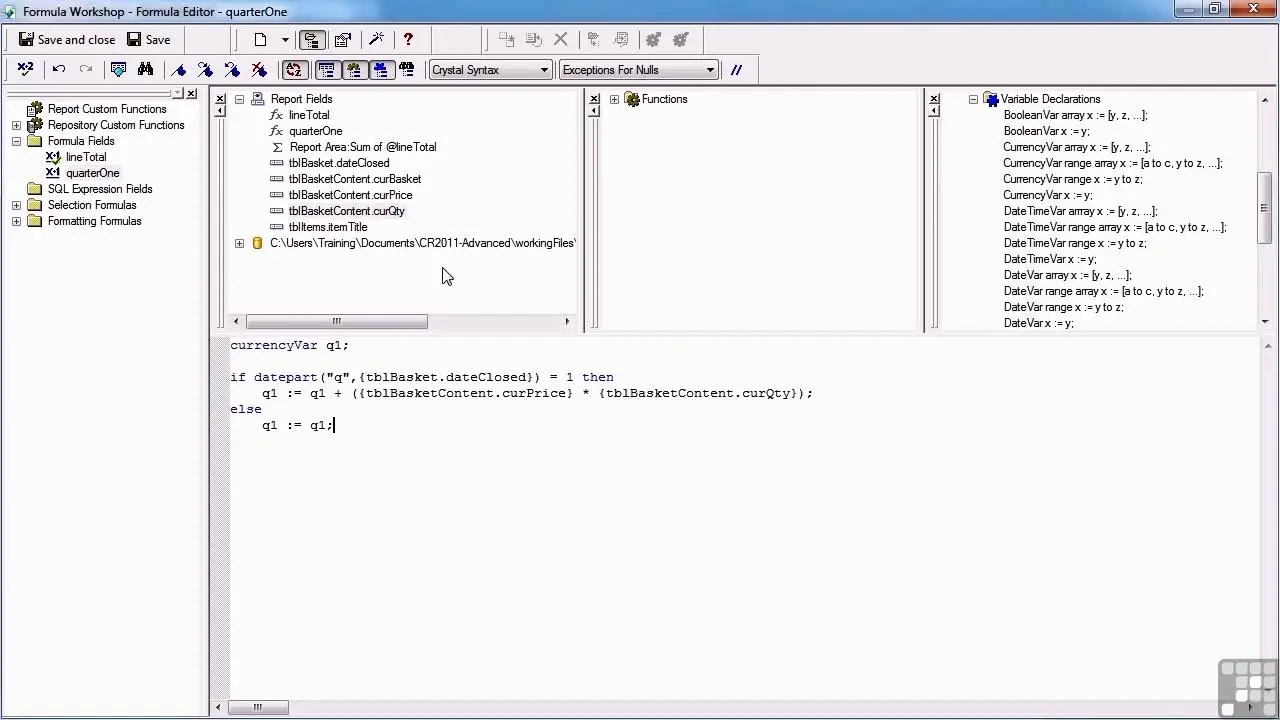Check formula syntax with the X+2 icon
The height and width of the screenshot is (720, 1280).
point(25,69)
